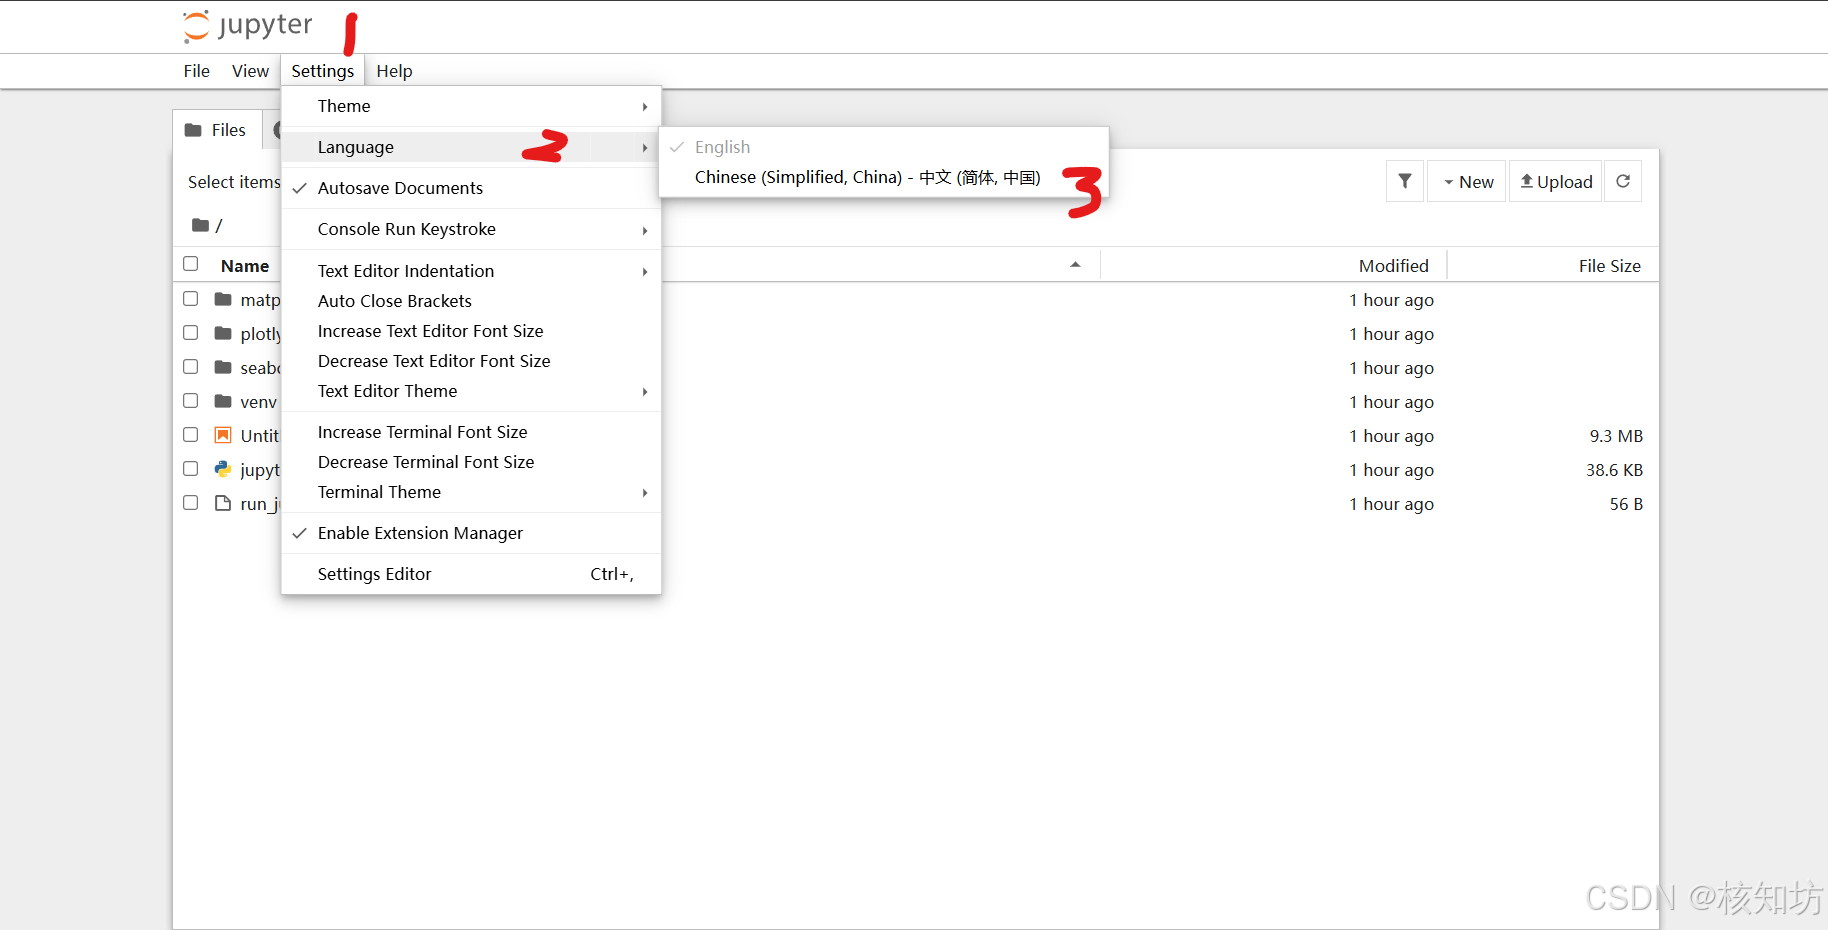
Task: Check the box for venv folder
Action: coord(191,400)
